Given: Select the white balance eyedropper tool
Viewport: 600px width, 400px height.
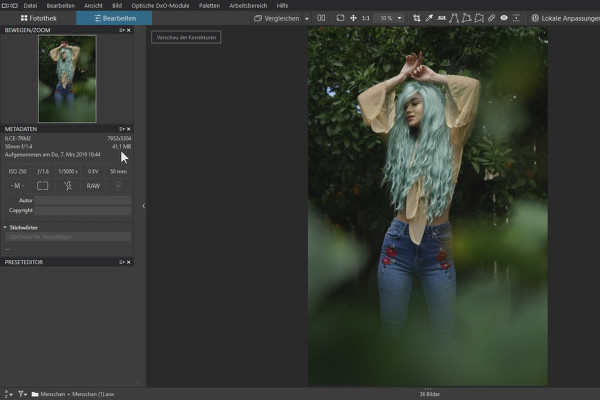Looking at the screenshot, I should [x=429, y=18].
